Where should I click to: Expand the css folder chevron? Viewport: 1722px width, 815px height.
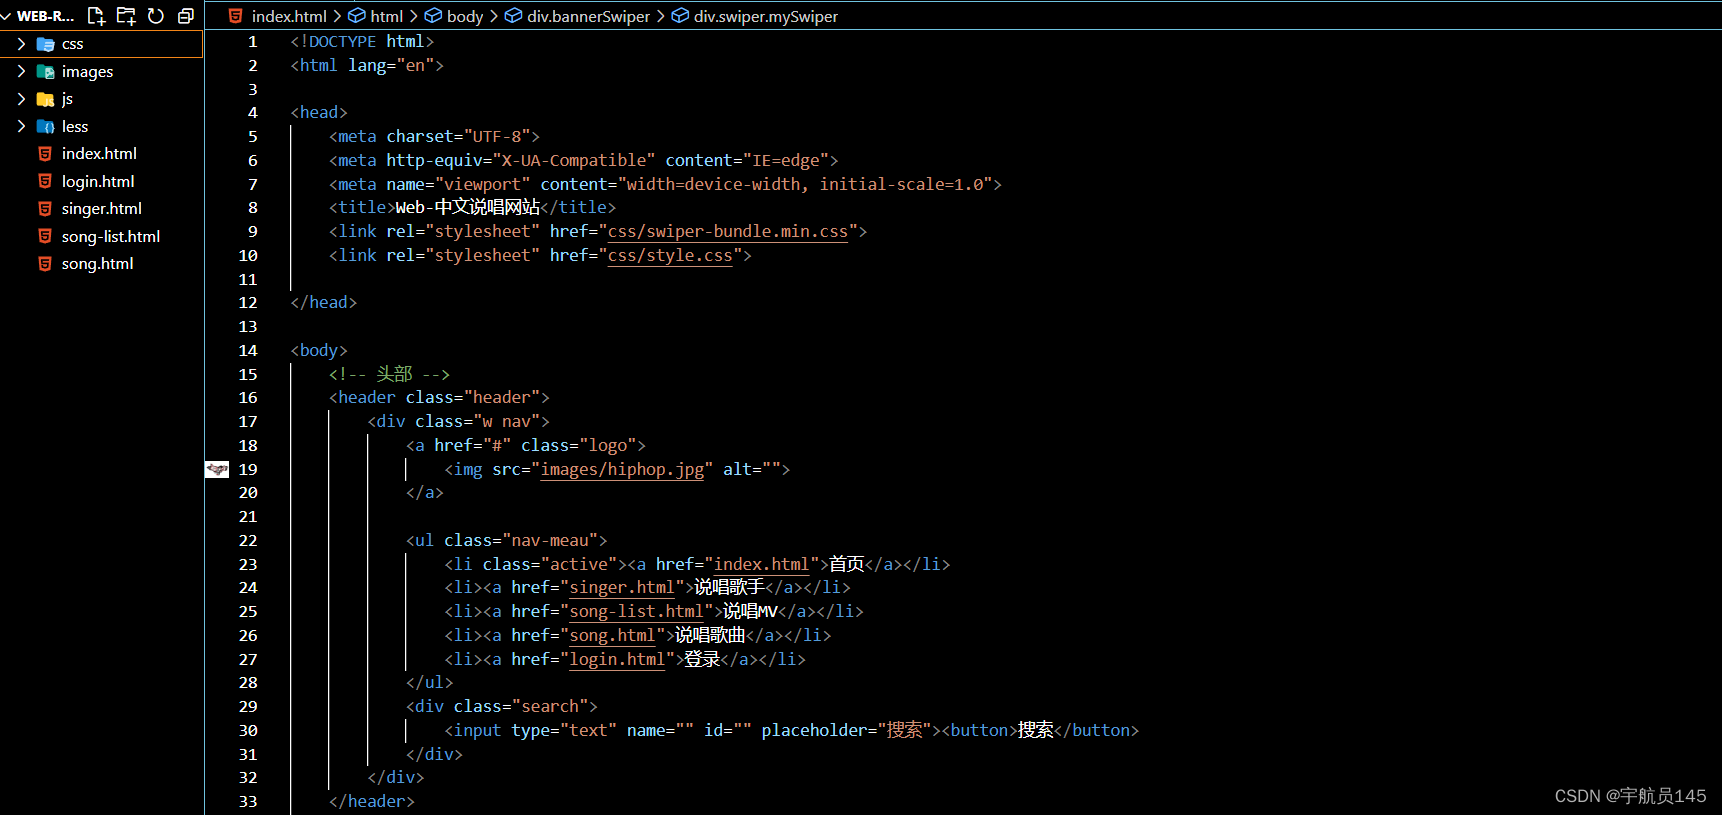click(21, 44)
